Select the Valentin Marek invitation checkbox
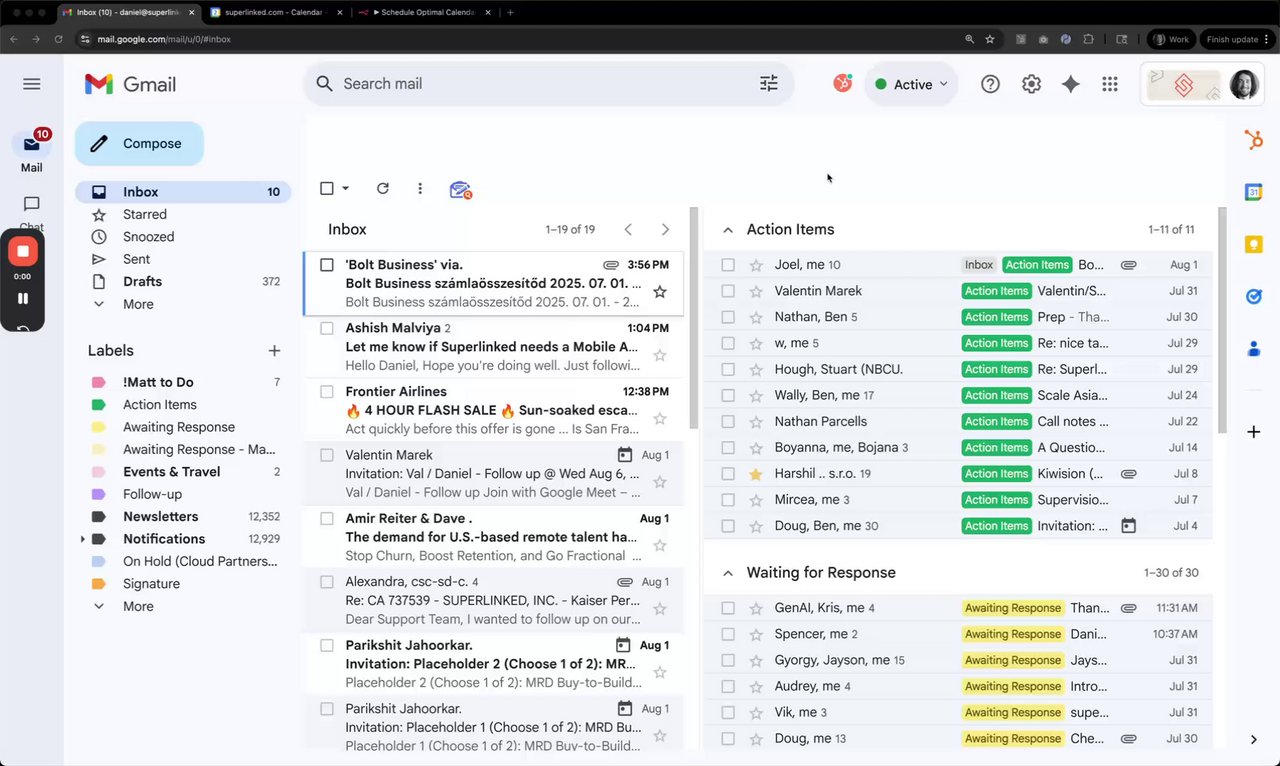Screen dimensions: 1280x766 327,455
